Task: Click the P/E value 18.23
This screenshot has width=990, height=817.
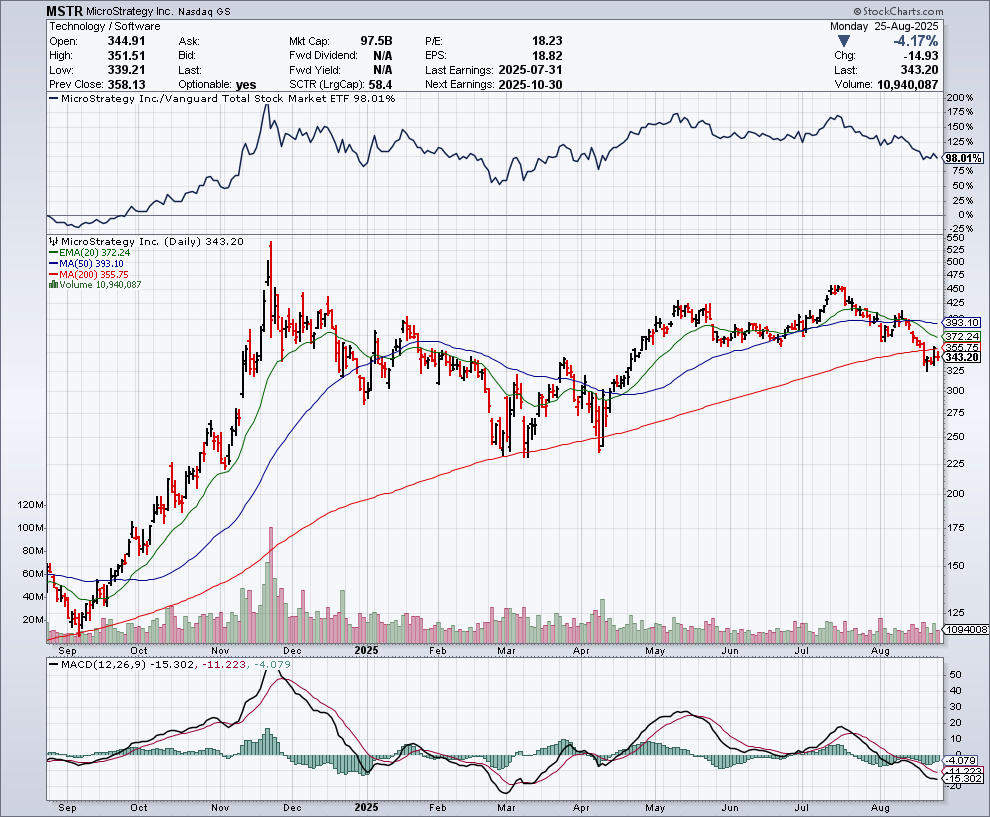Action: click(547, 41)
